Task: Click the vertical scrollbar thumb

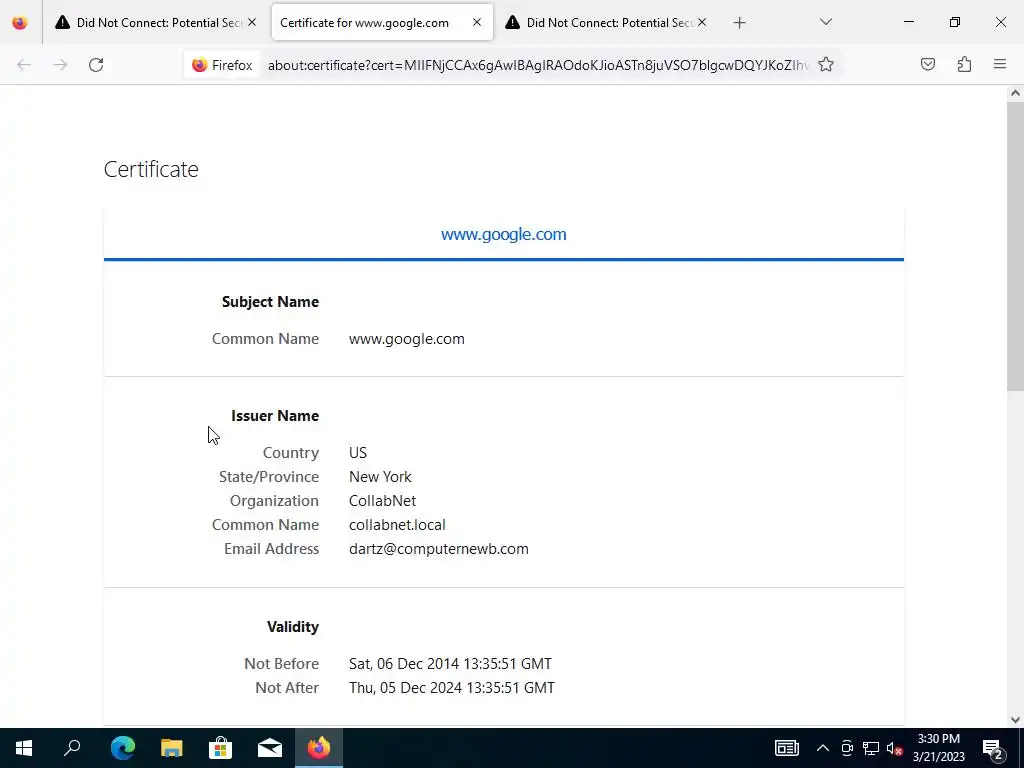Action: (x=1015, y=246)
